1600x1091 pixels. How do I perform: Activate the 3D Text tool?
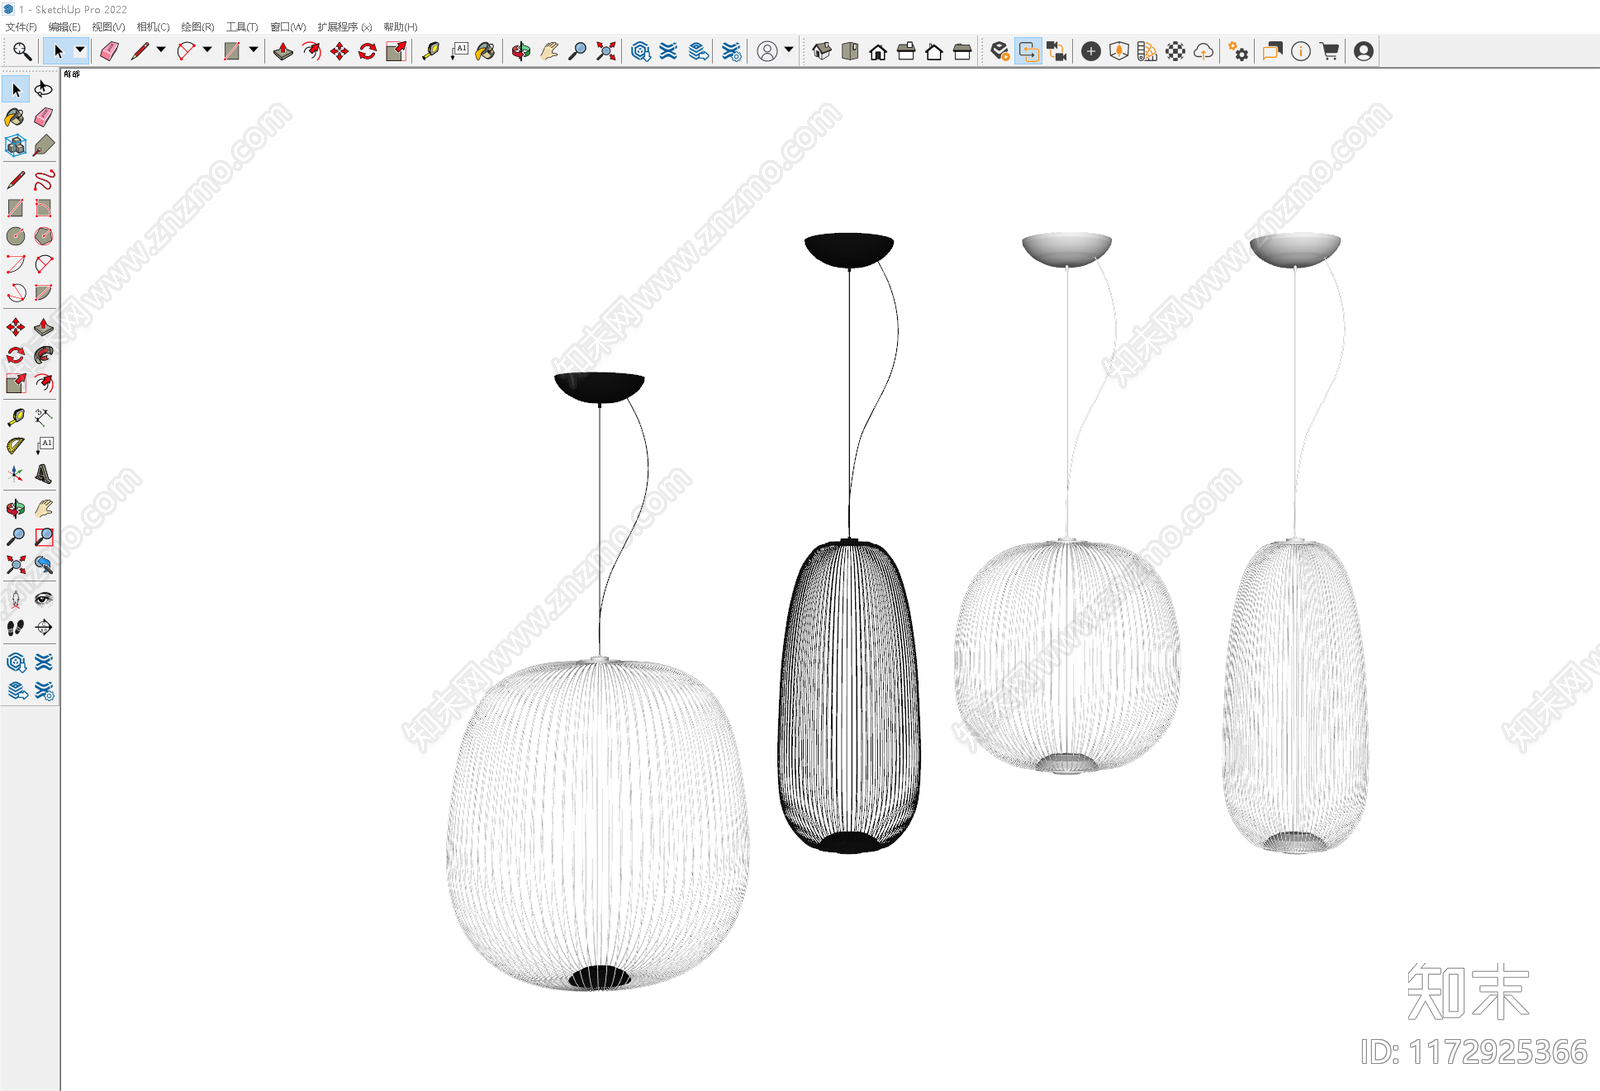click(43, 474)
